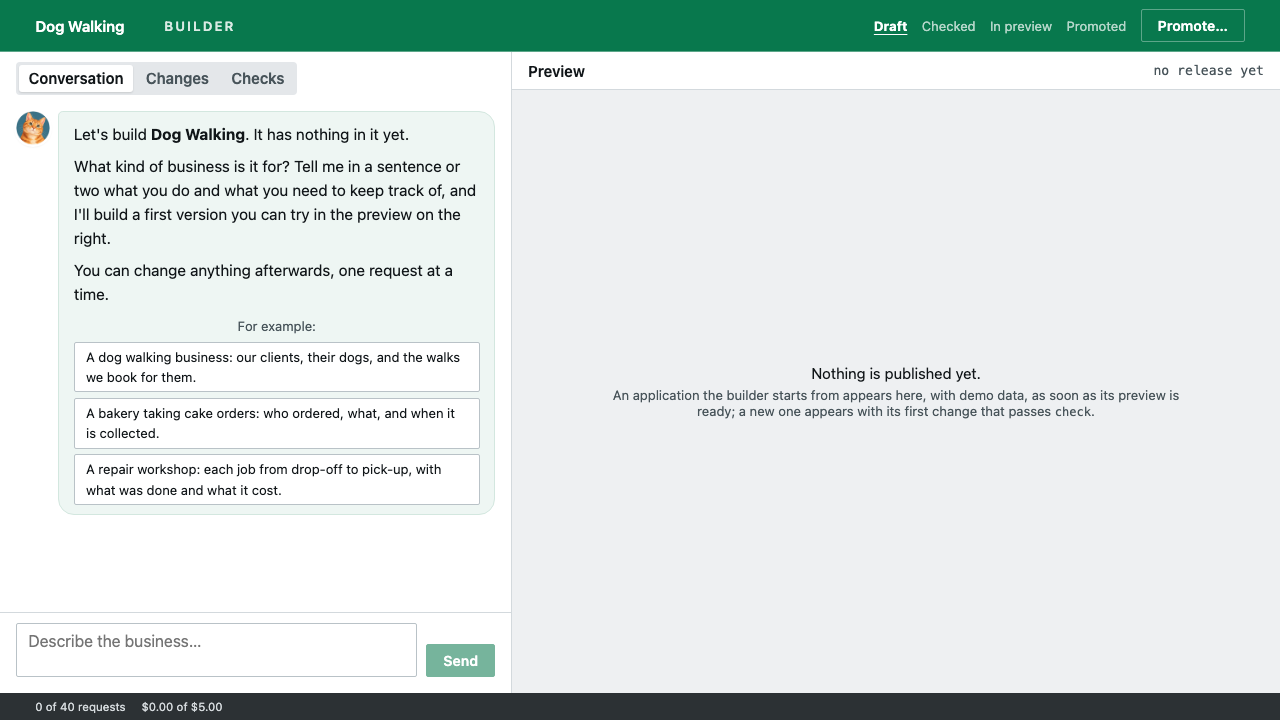1280x720 pixels.
Task: Click the BUILDER header label
Action: coord(199,27)
